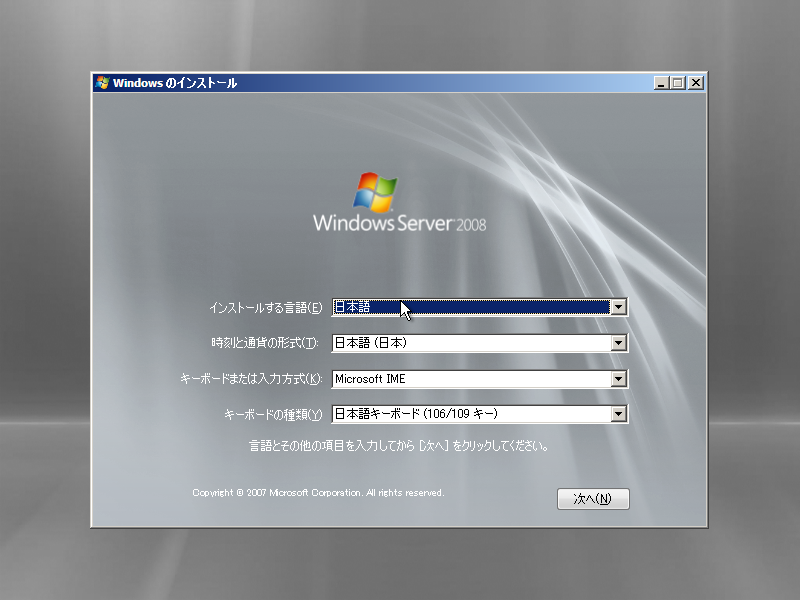Open the インストールする言語 dropdown arrow
This screenshot has width=800, height=600.
(x=620, y=307)
